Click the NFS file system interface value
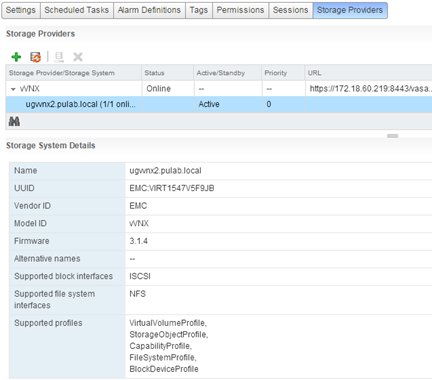 (x=138, y=294)
